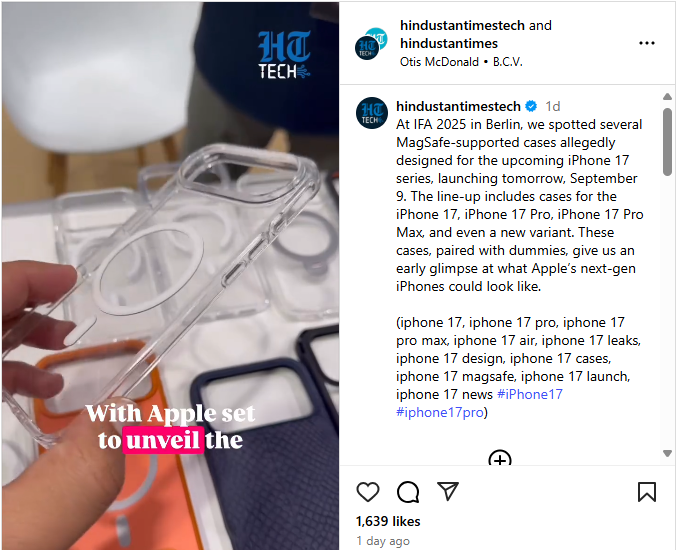Open comments via speech bubble icon
The image size is (684, 550).
(x=408, y=492)
